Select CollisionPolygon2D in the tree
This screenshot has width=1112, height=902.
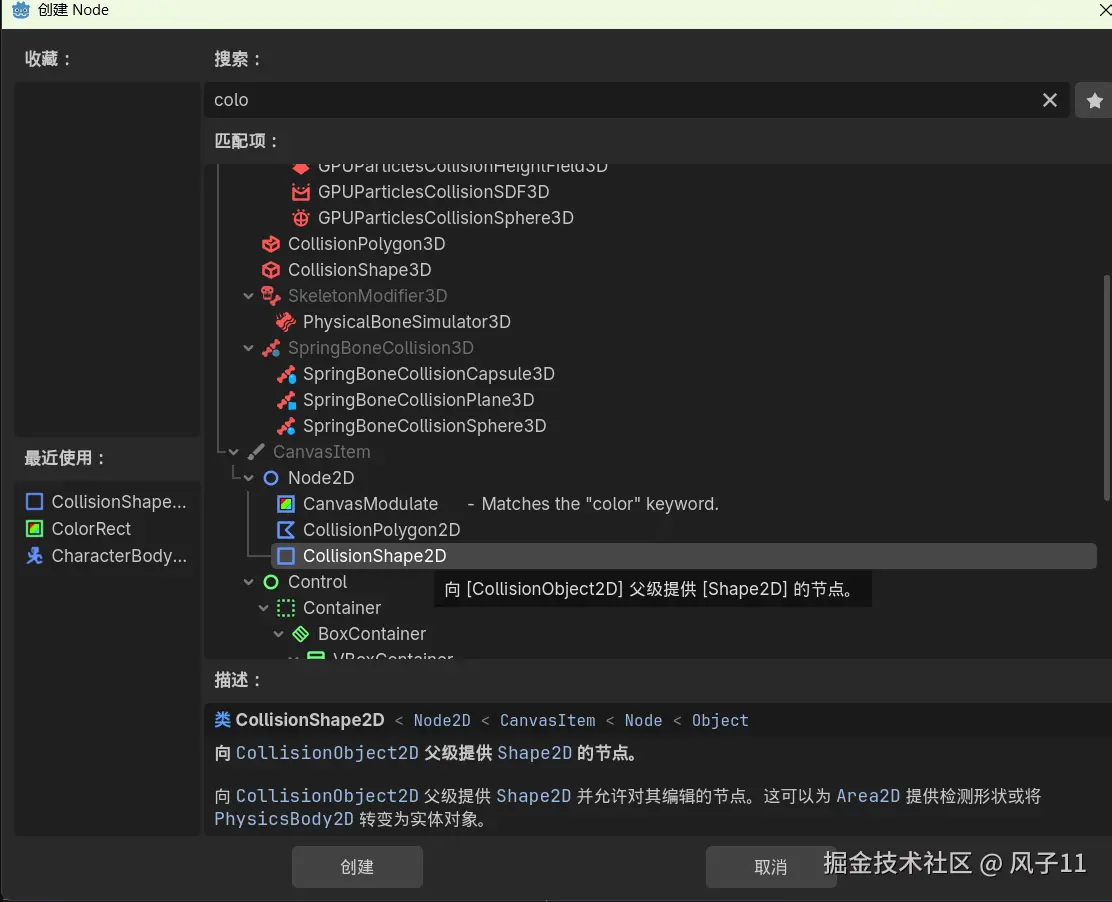pyautogui.click(x=382, y=530)
